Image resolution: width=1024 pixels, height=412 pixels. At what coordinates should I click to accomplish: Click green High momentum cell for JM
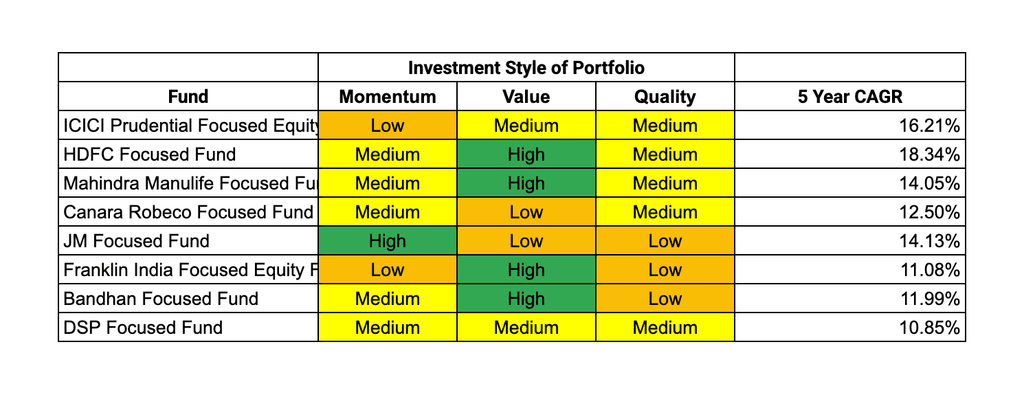point(387,240)
